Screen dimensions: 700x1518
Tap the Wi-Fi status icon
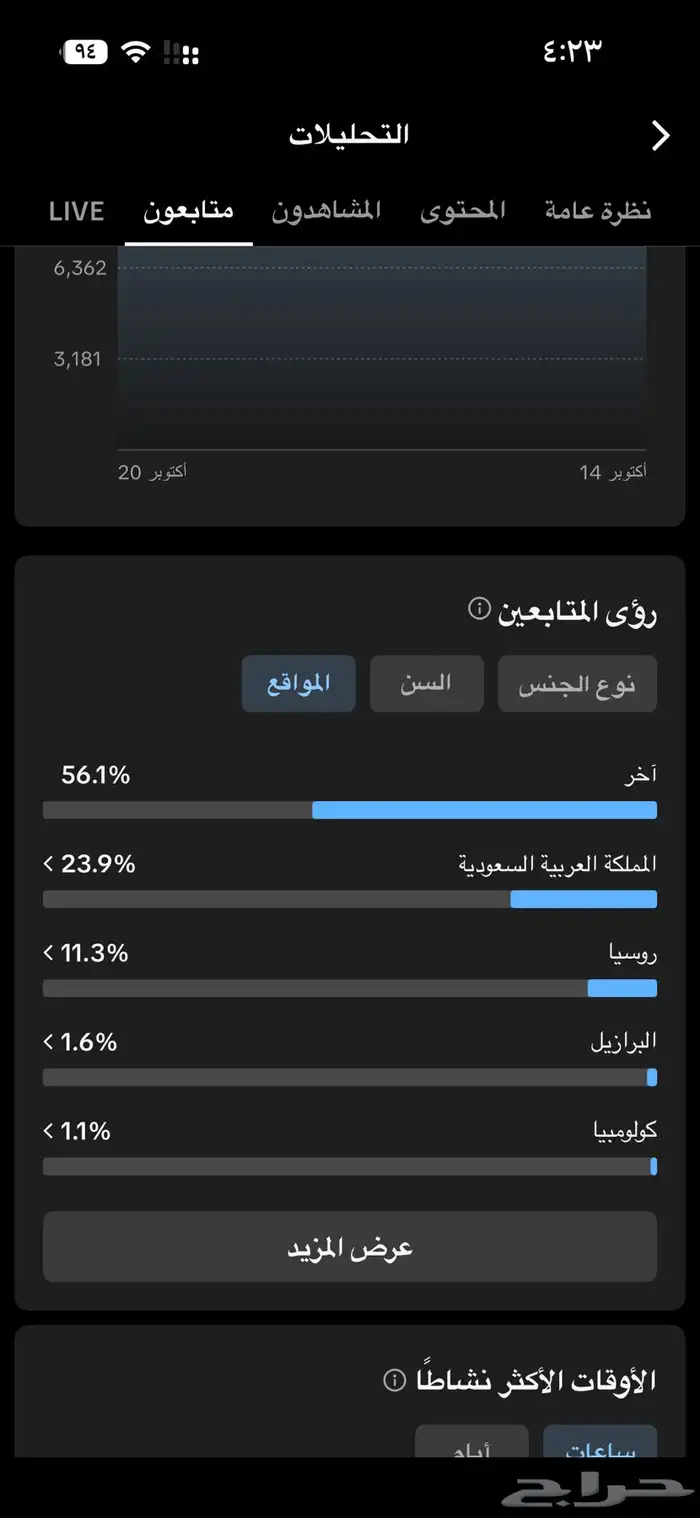(136, 53)
